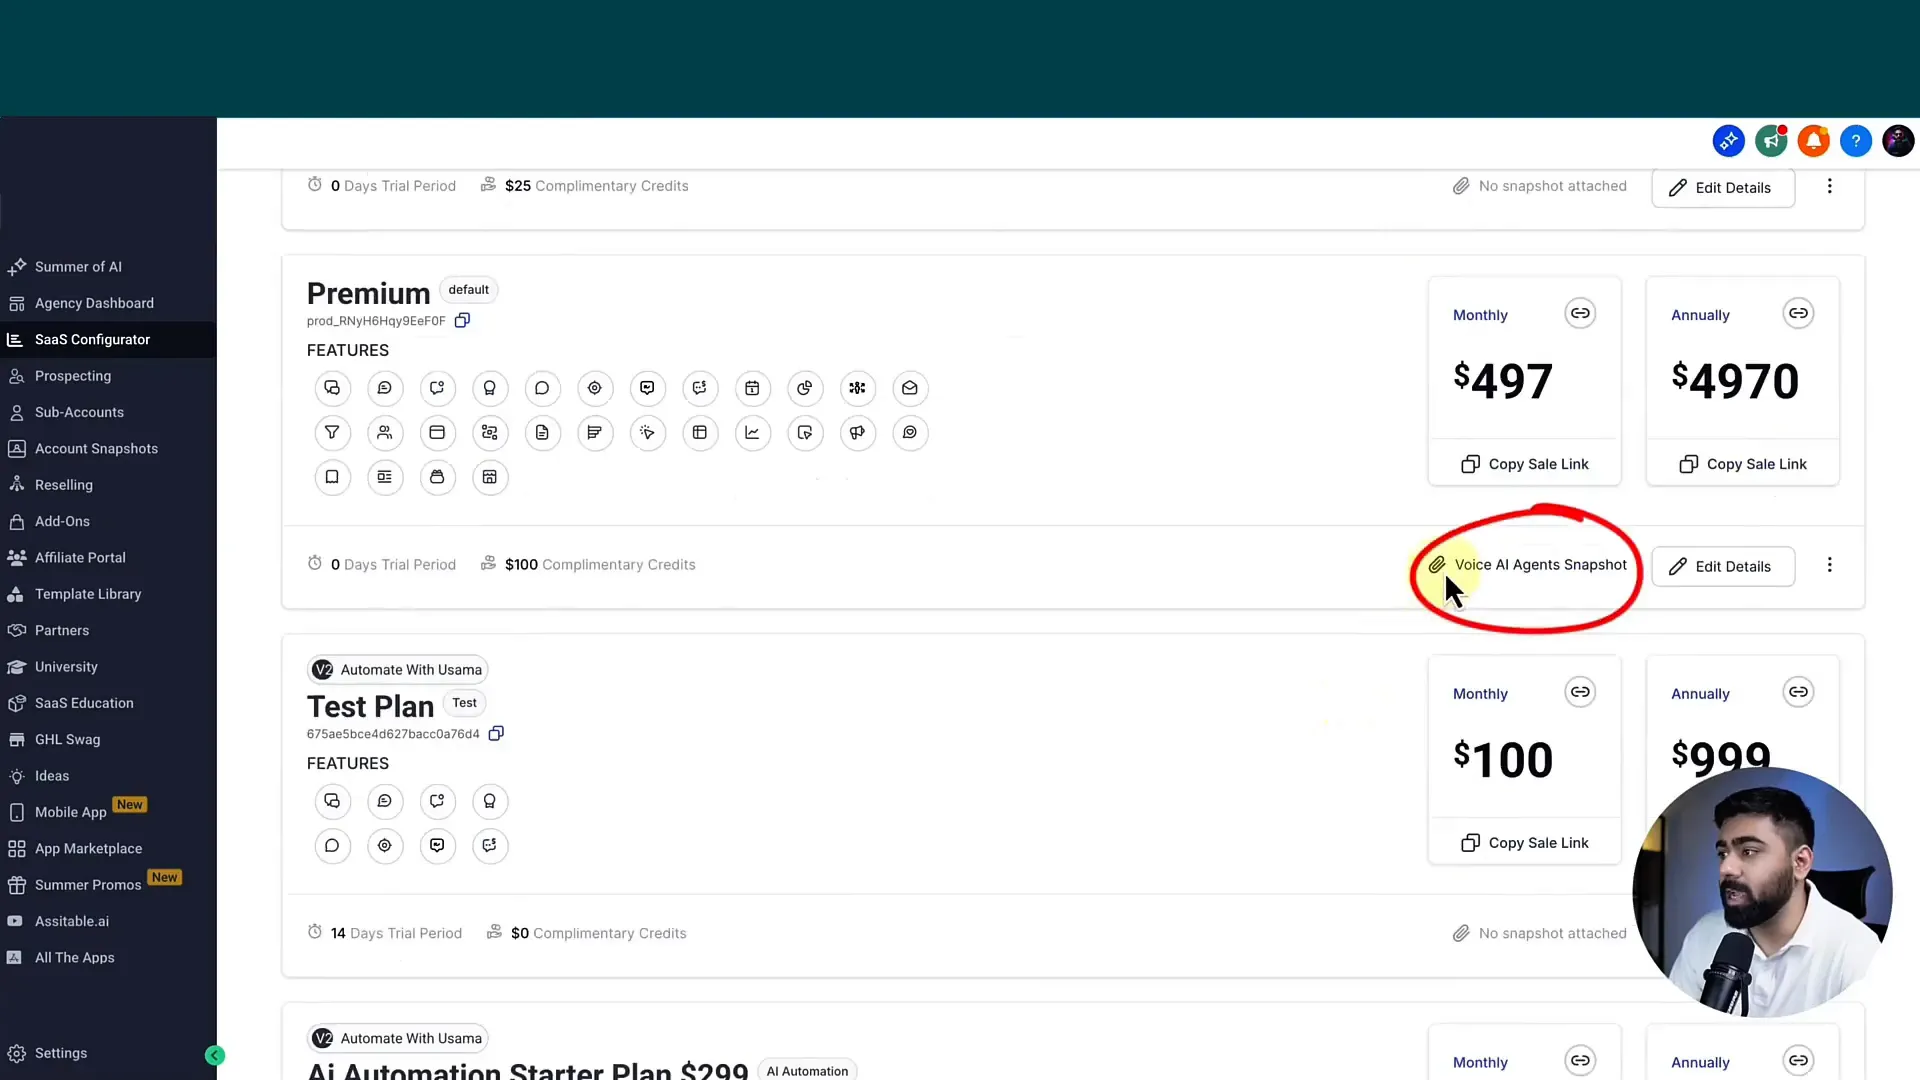Open the AI Automation Starter Plan Monthly link icon
The width and height of the screenshot is (1920, 1080).
1580,1061
